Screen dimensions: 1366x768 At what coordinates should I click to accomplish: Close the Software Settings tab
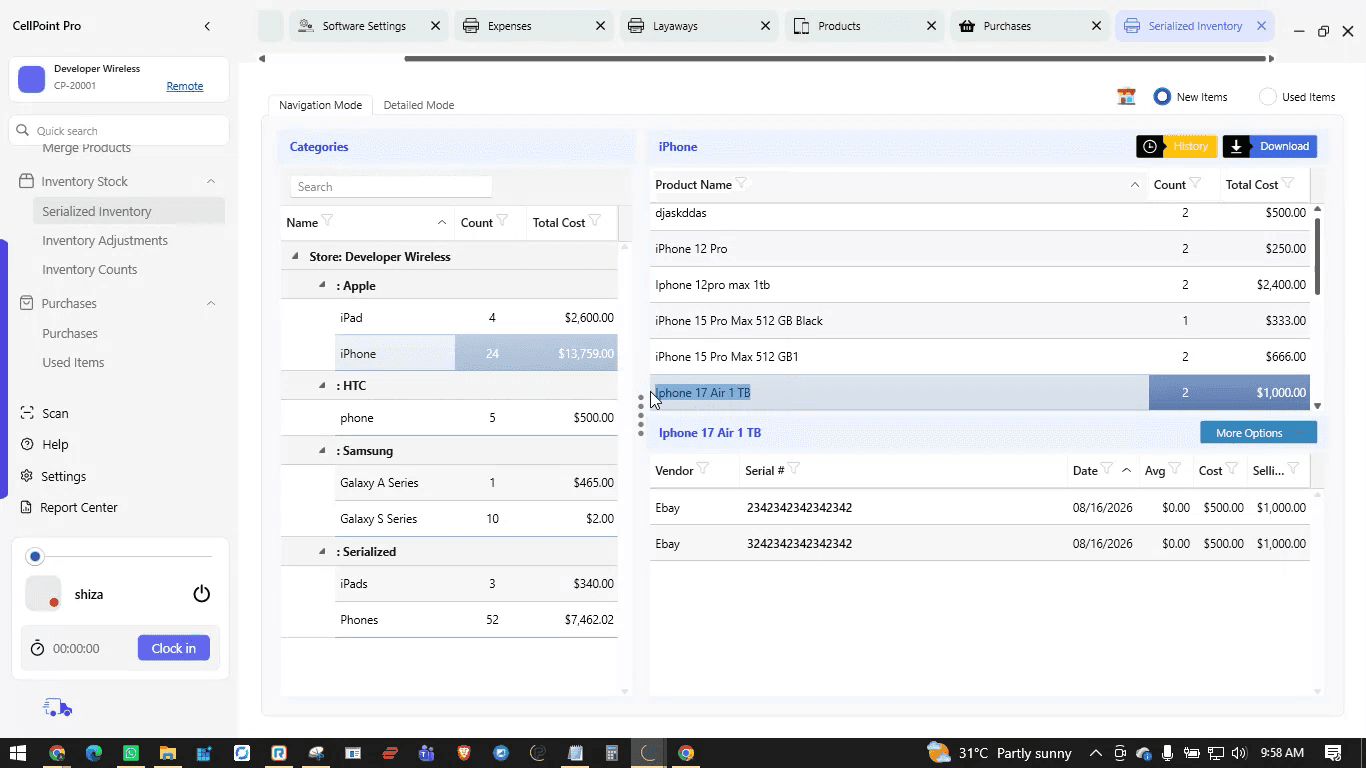coord(435,26)
